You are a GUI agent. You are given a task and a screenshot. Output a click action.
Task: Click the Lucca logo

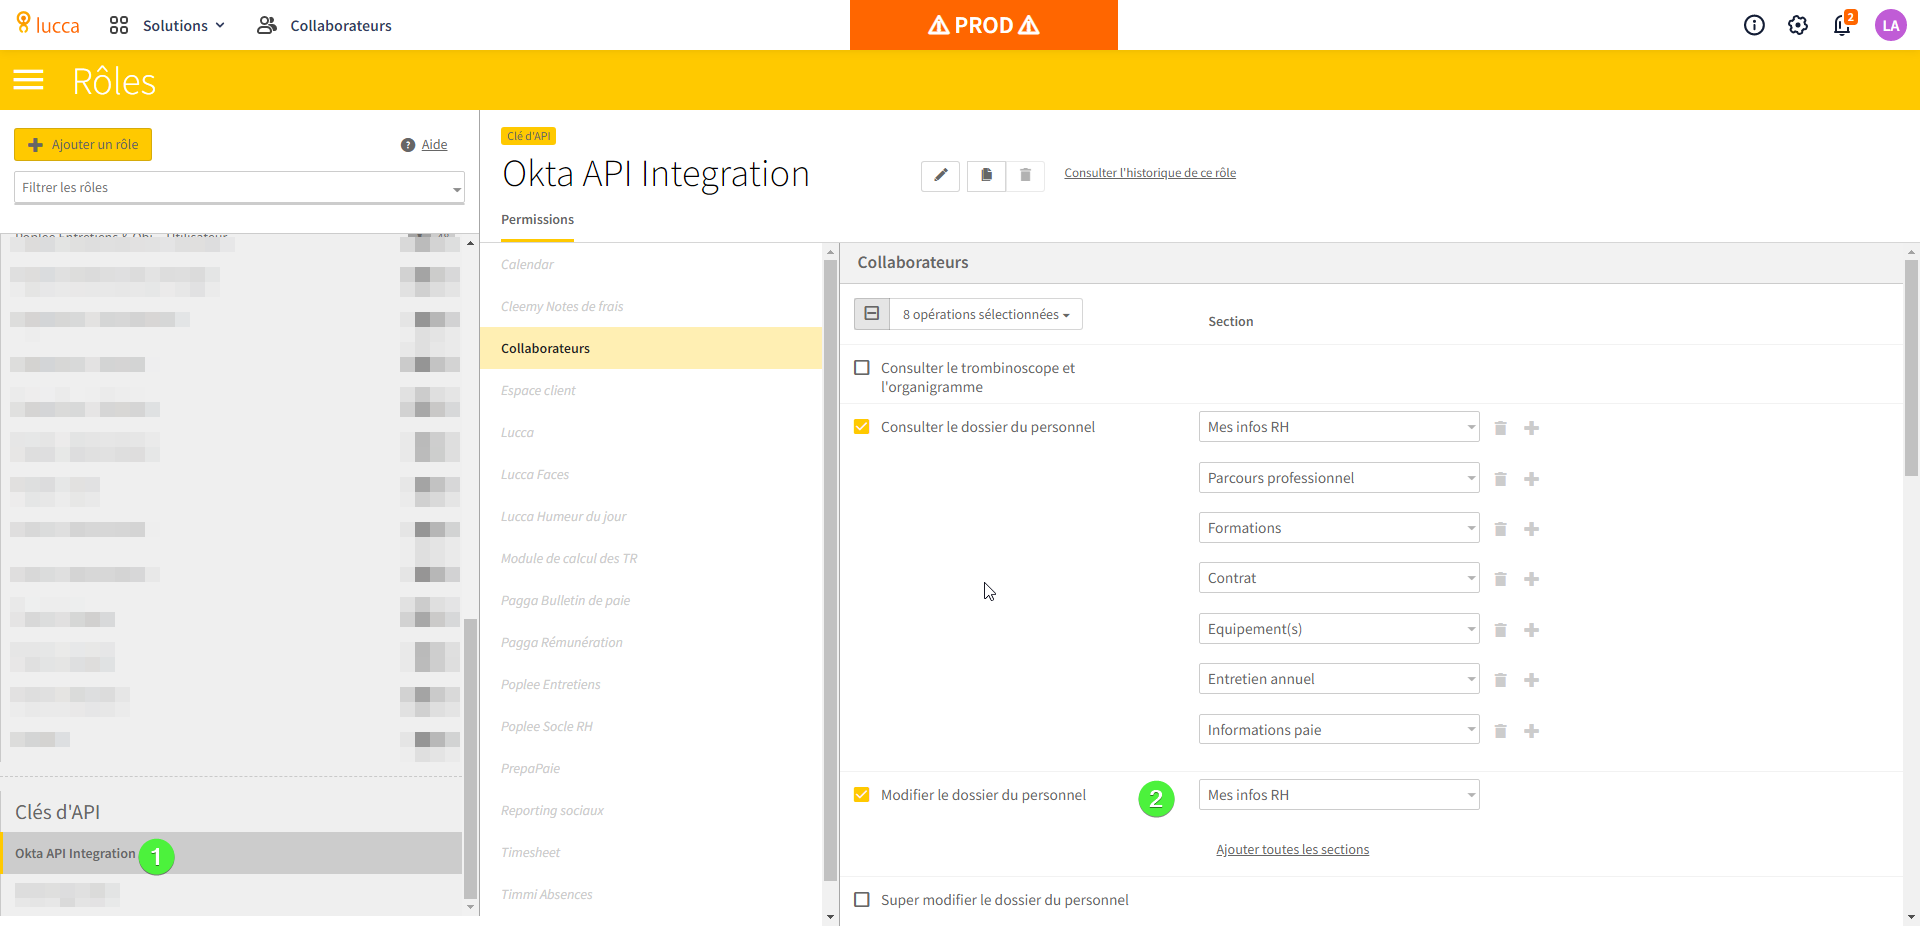tap(48, 24)
